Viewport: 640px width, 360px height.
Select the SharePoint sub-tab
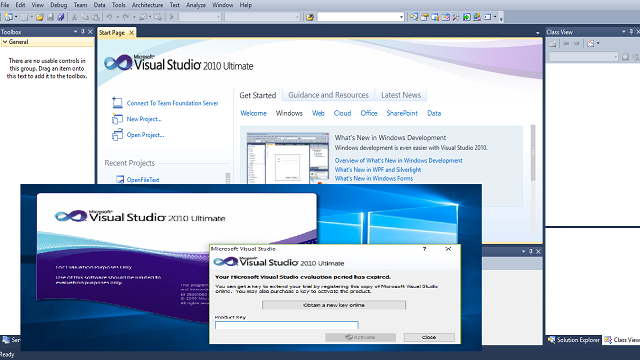point(402,113)
